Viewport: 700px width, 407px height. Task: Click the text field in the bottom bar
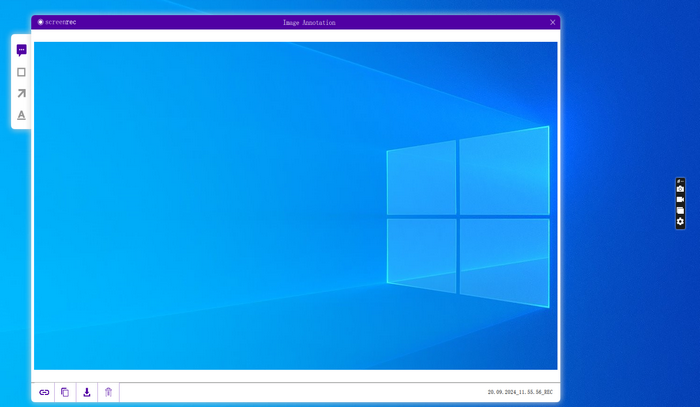300,392
